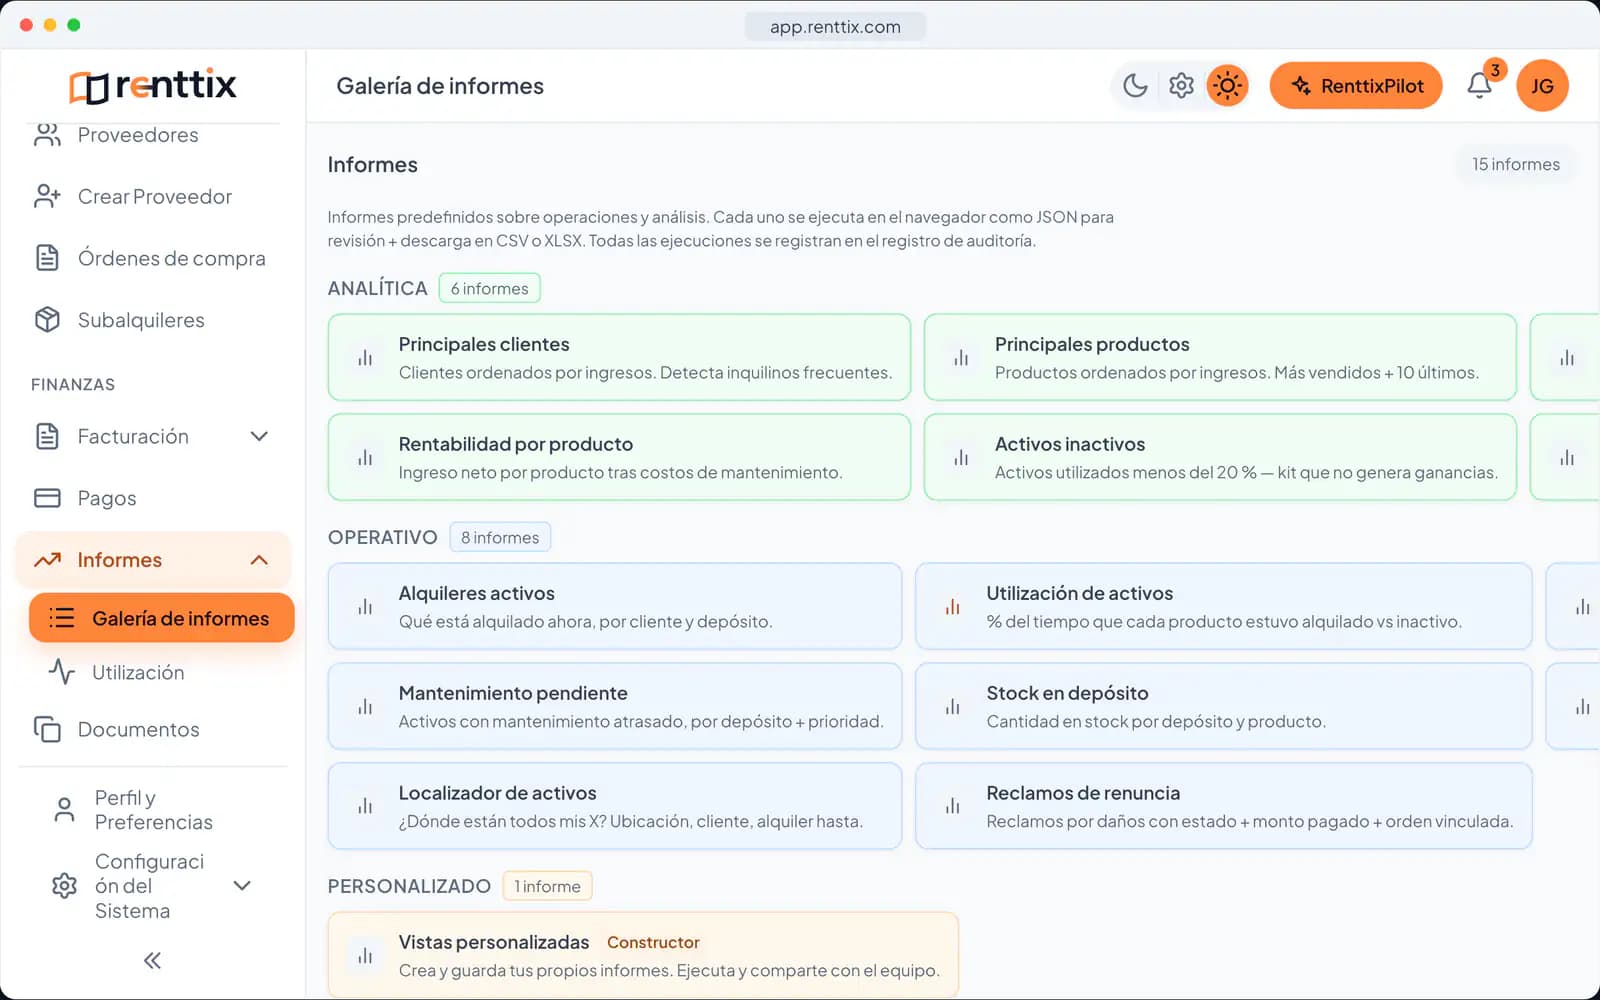1600x1000 pixels.
Task: Select Galería de informes item
Action: click(x=162, y=618)
